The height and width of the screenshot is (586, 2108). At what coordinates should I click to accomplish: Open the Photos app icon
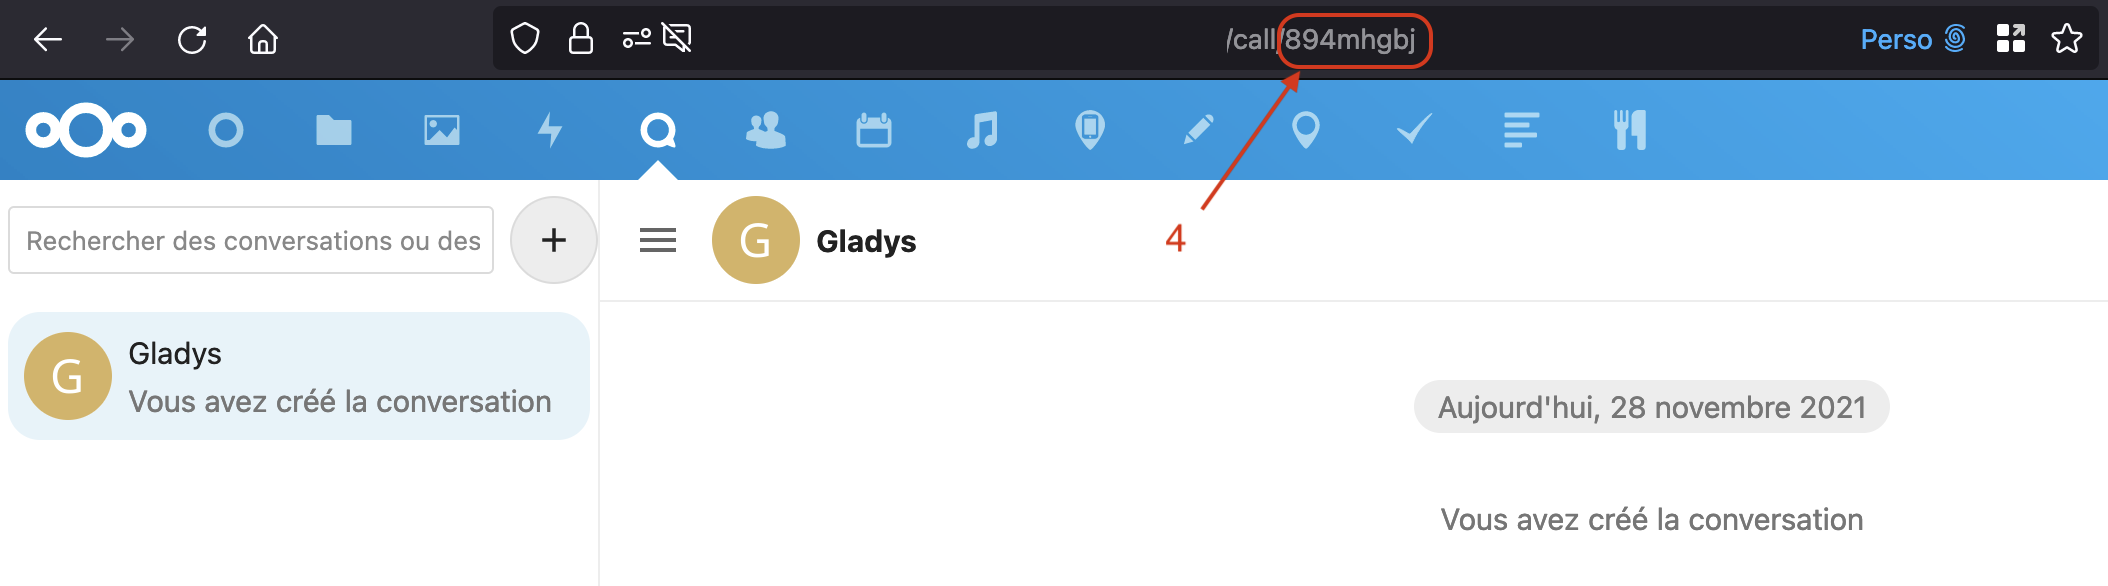click(441, 130)
